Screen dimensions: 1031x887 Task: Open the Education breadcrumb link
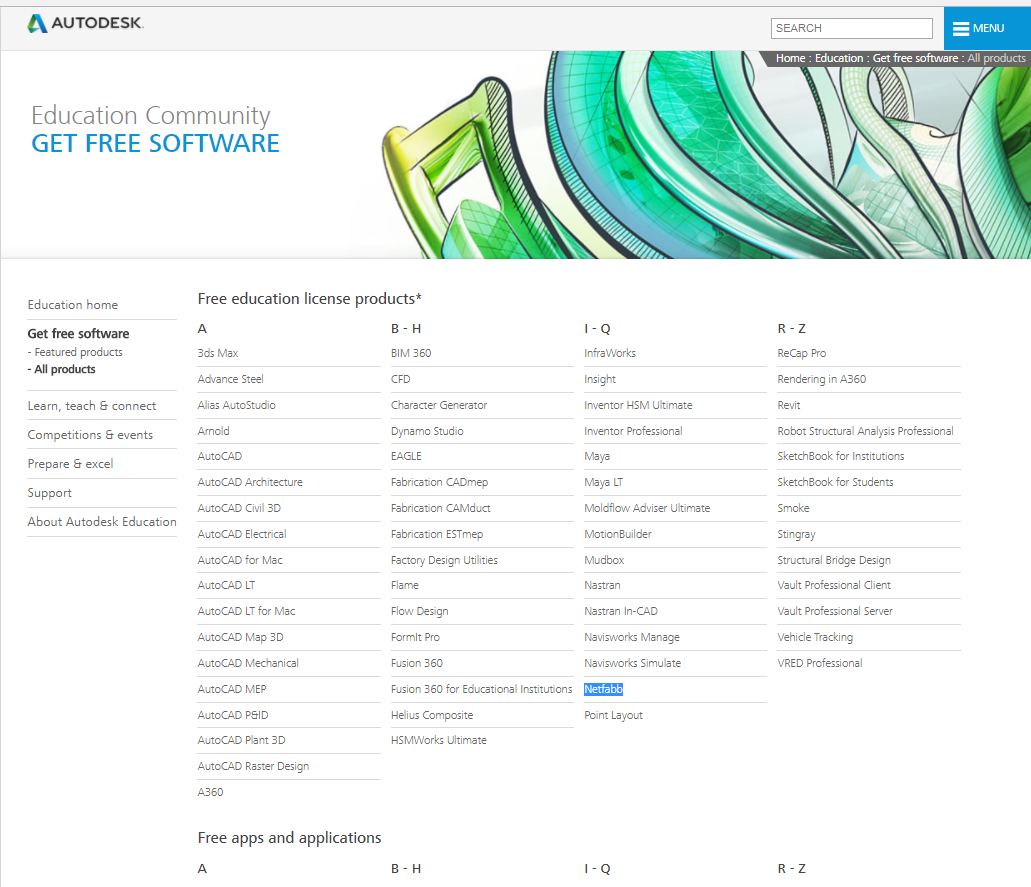[x=837, y=57]
